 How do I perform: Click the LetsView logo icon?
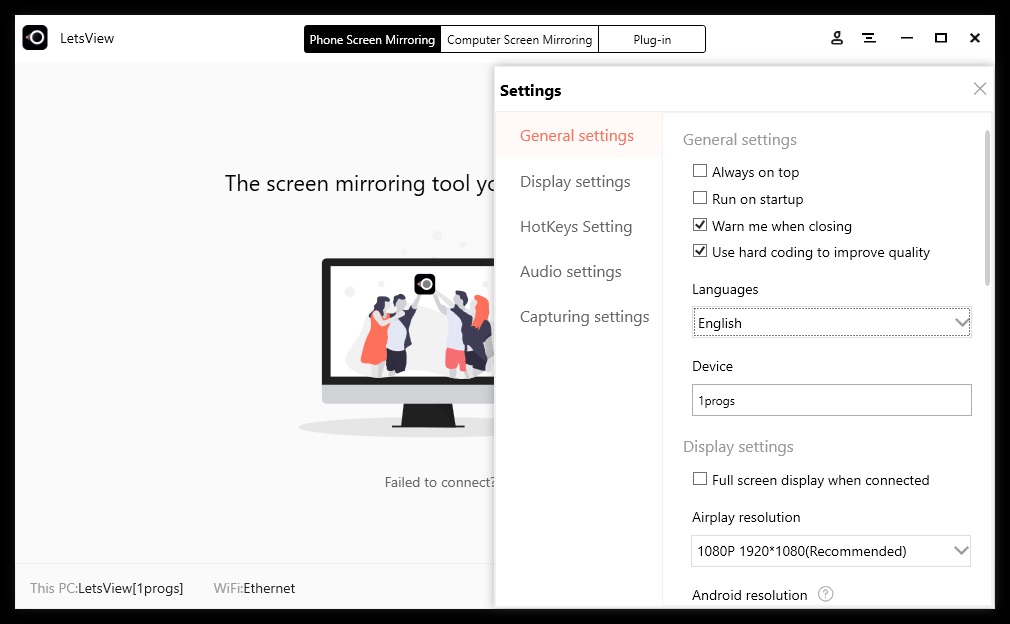point(35,38)
